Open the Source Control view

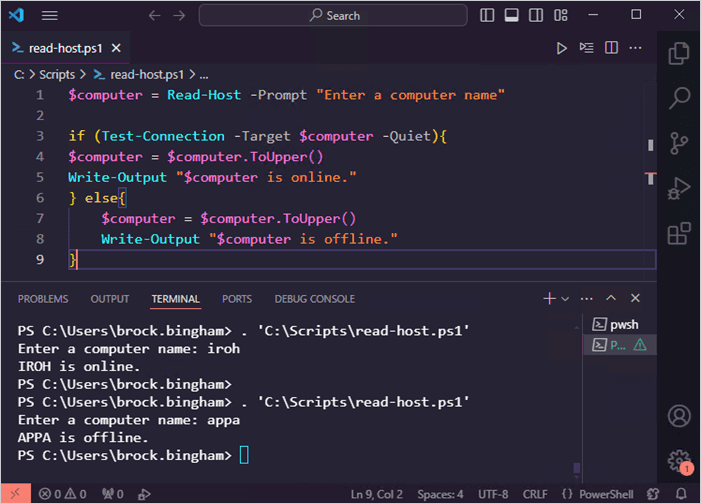coord(679,143)
